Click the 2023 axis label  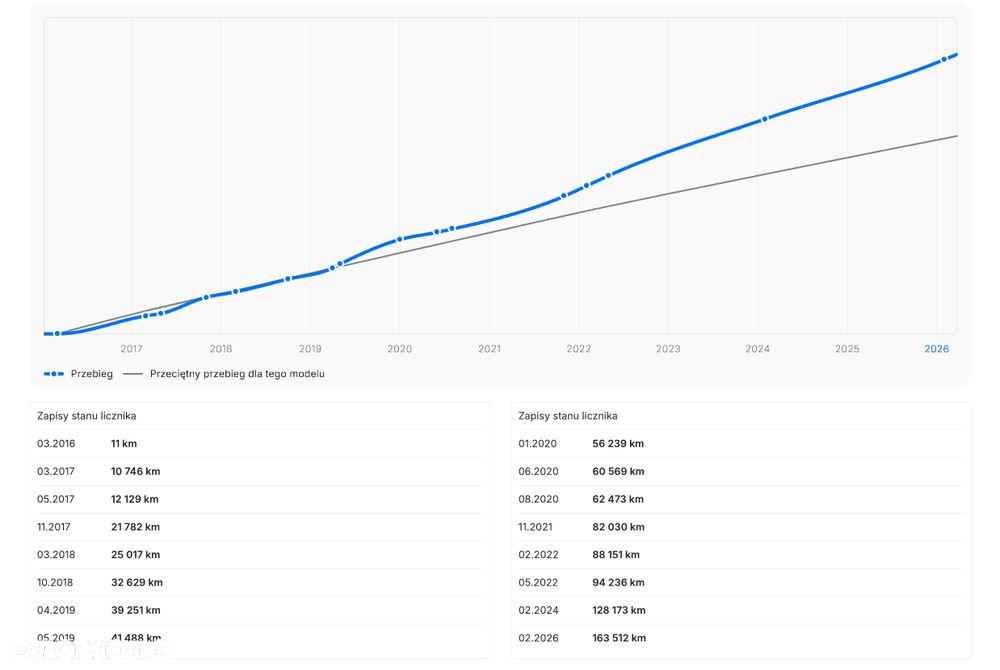click(668, 349)
